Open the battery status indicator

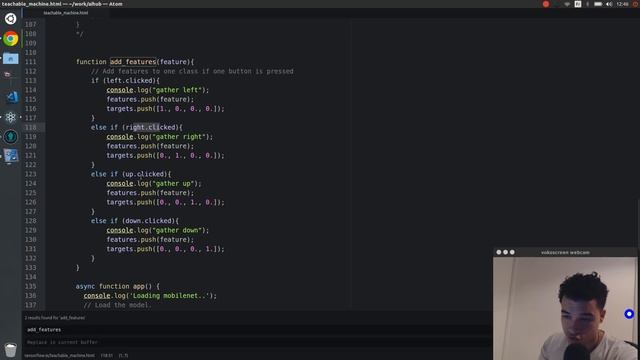pos(598,4)
